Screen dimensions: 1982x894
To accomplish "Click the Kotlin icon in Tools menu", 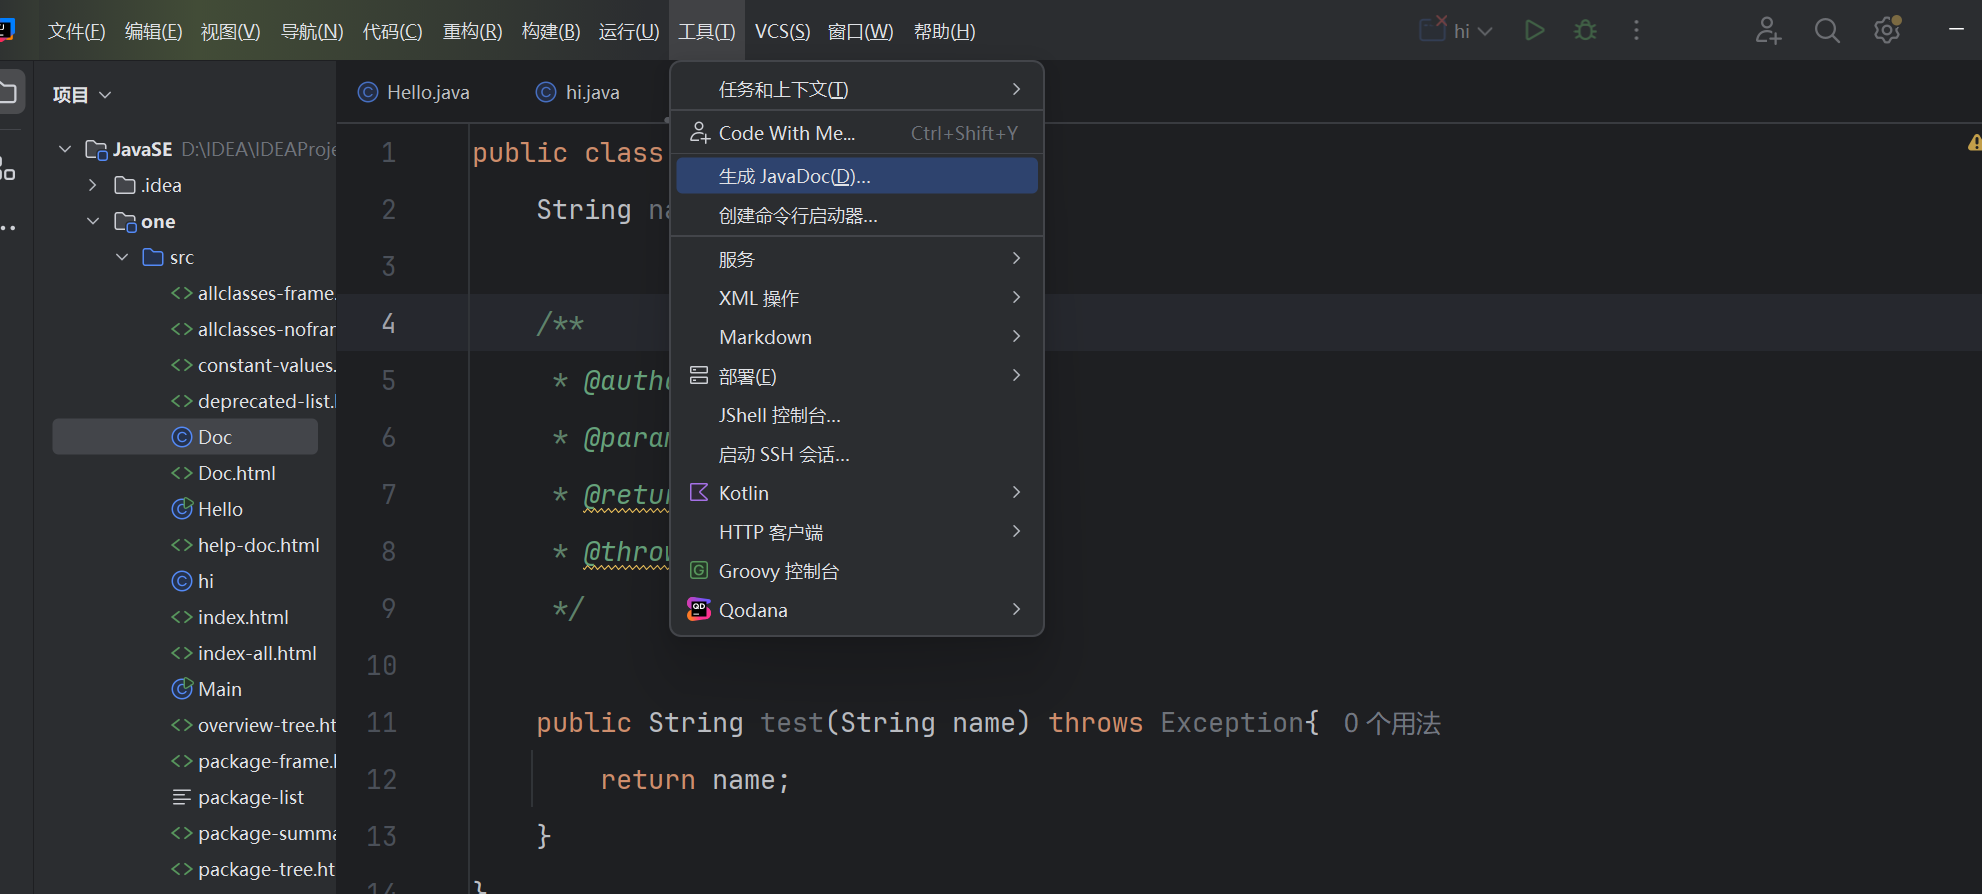I will click(x=699, y=492).
